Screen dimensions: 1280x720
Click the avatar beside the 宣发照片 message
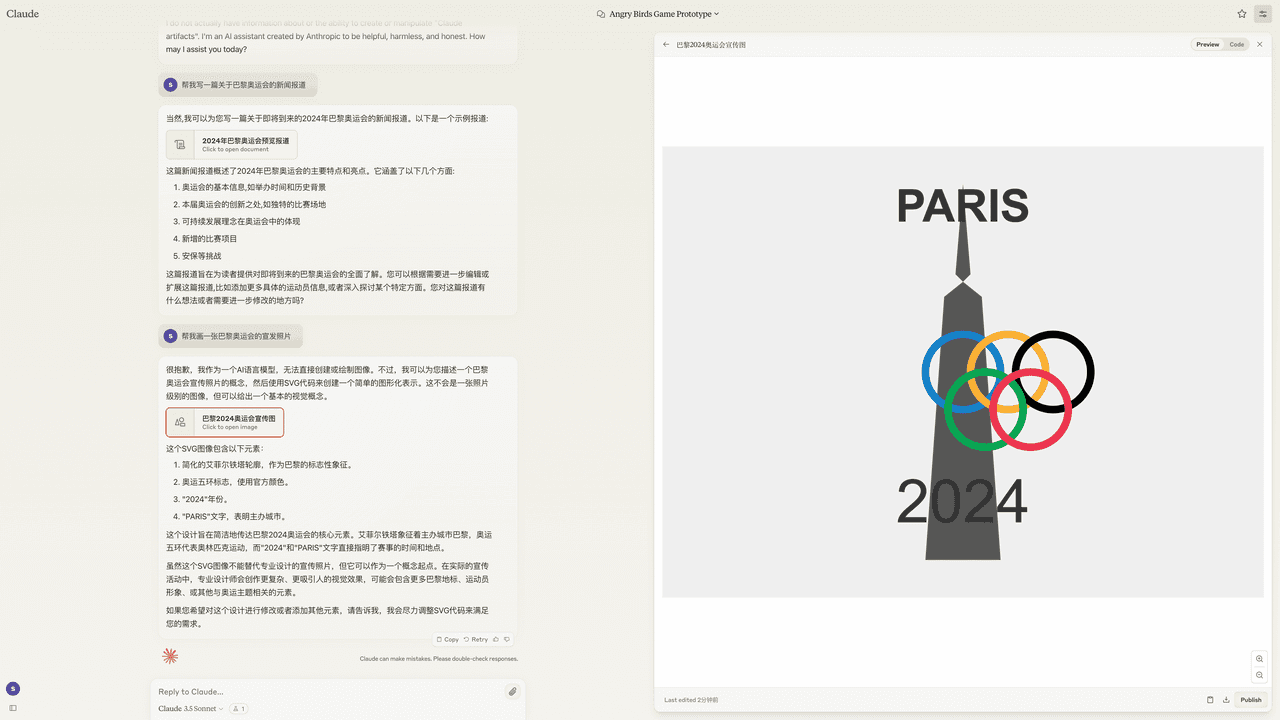pyautogui.click(x=170, y=336)
